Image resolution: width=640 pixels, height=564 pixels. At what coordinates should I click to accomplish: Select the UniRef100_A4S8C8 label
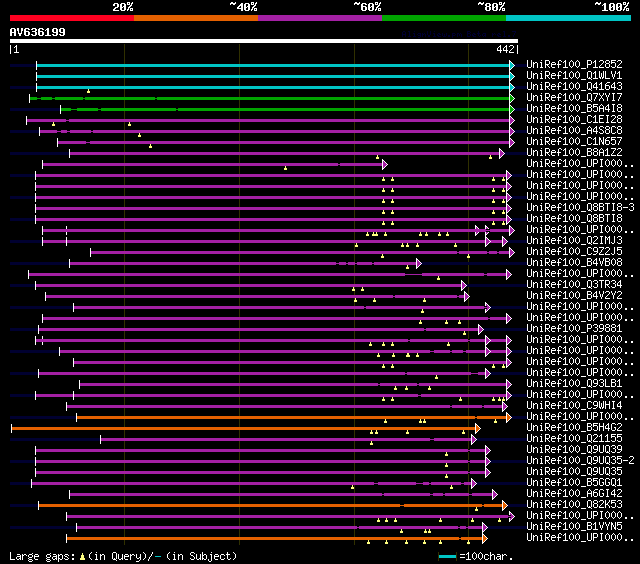(574, 131)
